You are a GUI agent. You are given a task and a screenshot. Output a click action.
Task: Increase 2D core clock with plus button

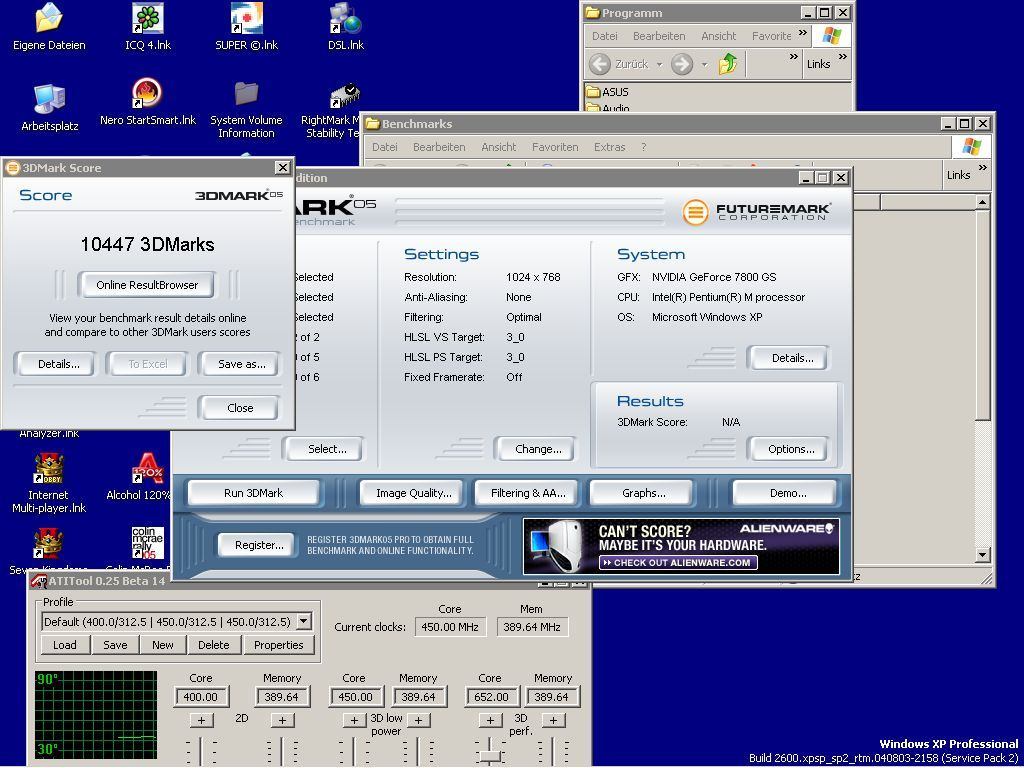coord(202,720)
